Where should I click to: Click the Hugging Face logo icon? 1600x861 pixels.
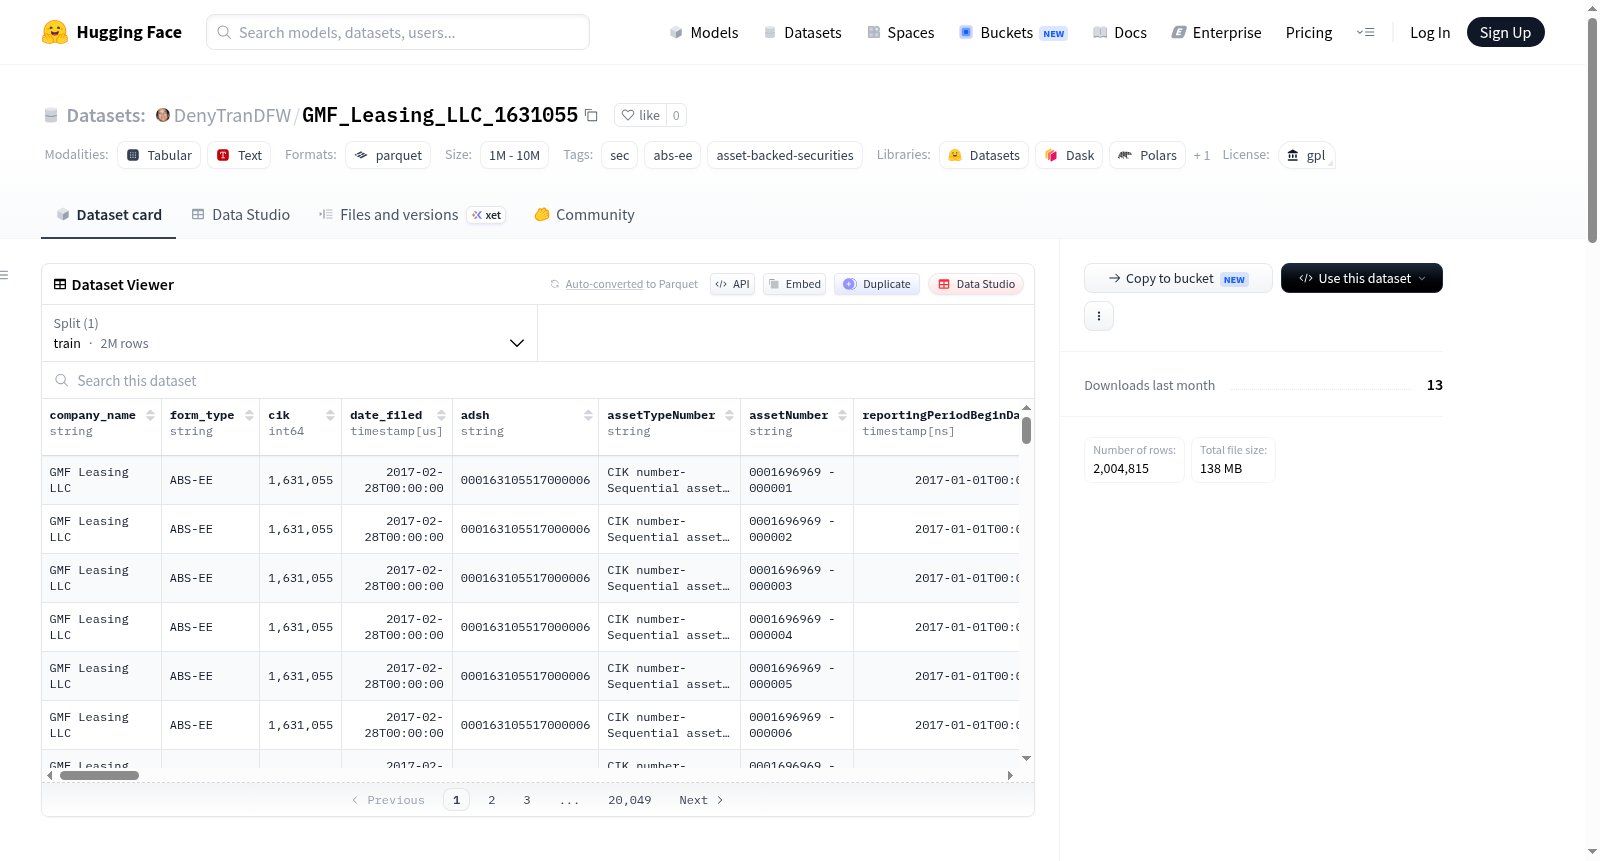pos(55,32)
